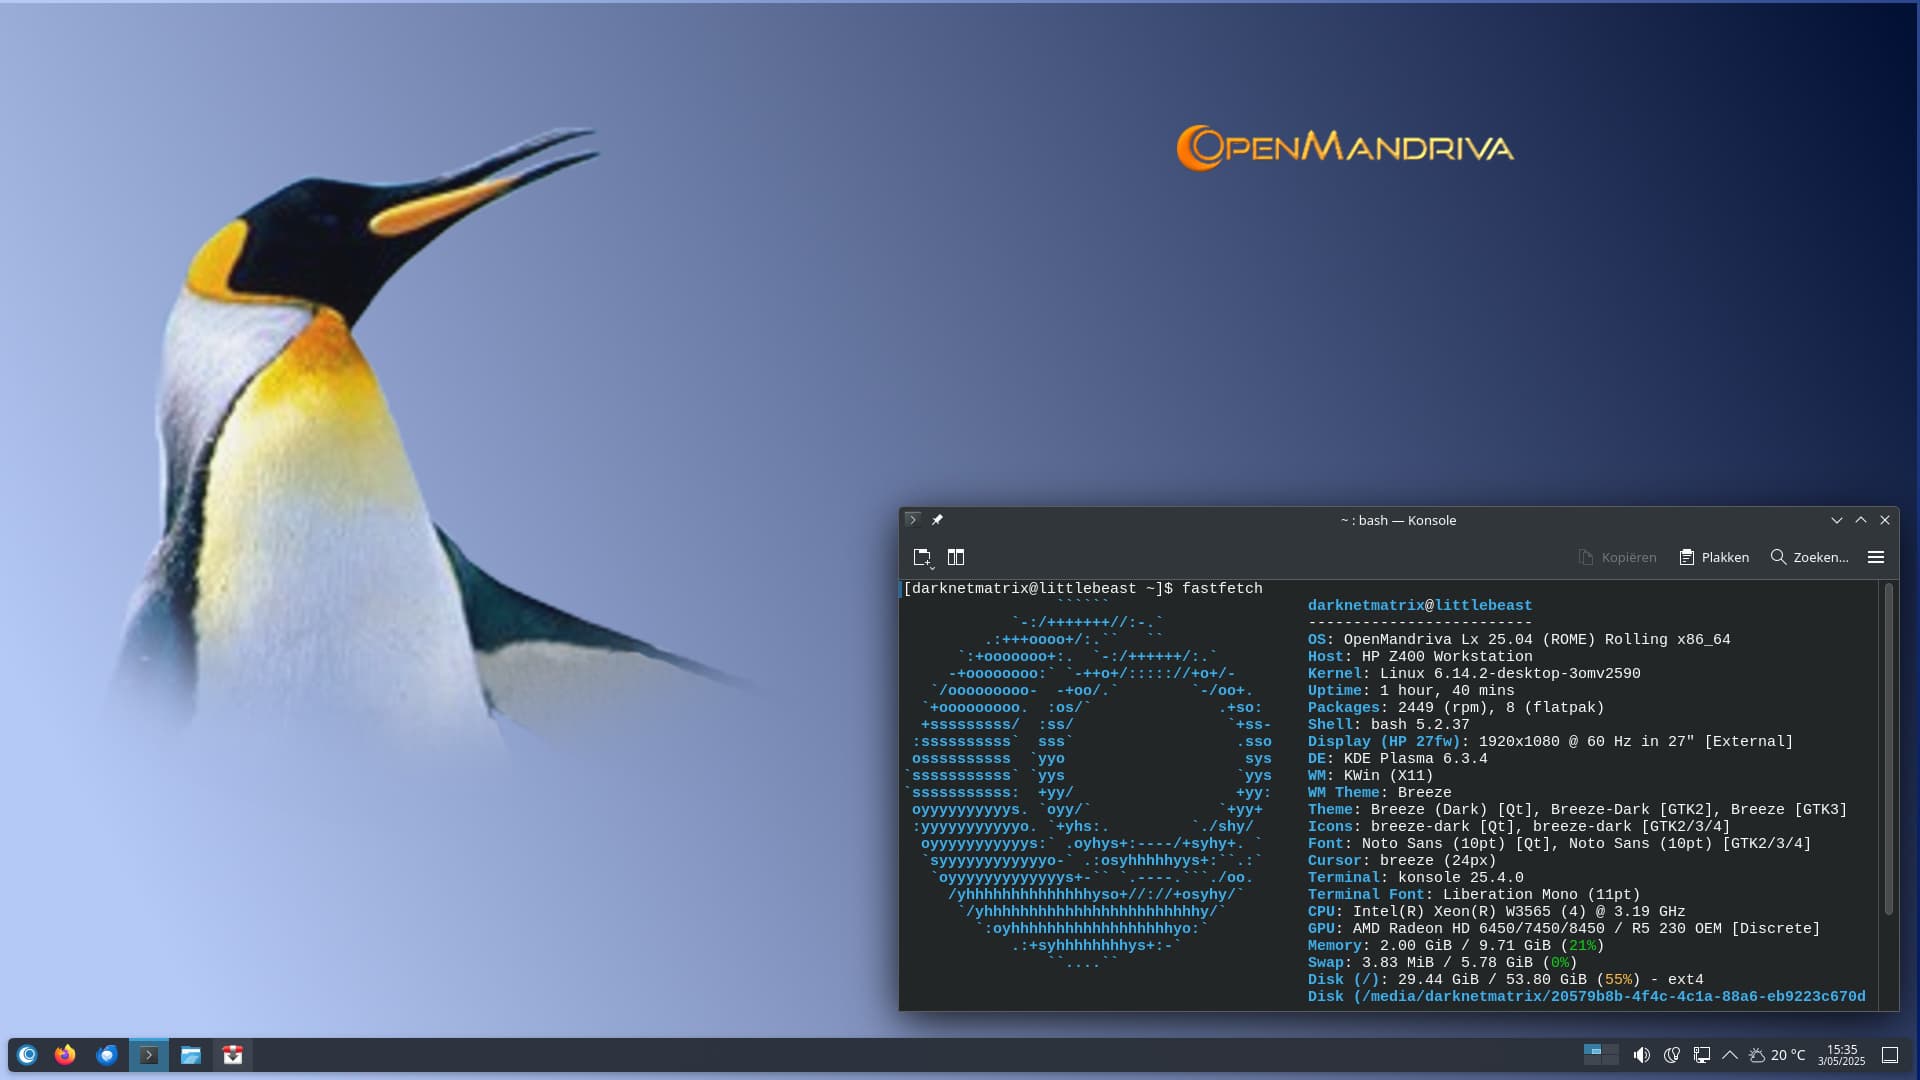
Task: Click the Konsole vertical scrollbar
Action: [1888, 748]
